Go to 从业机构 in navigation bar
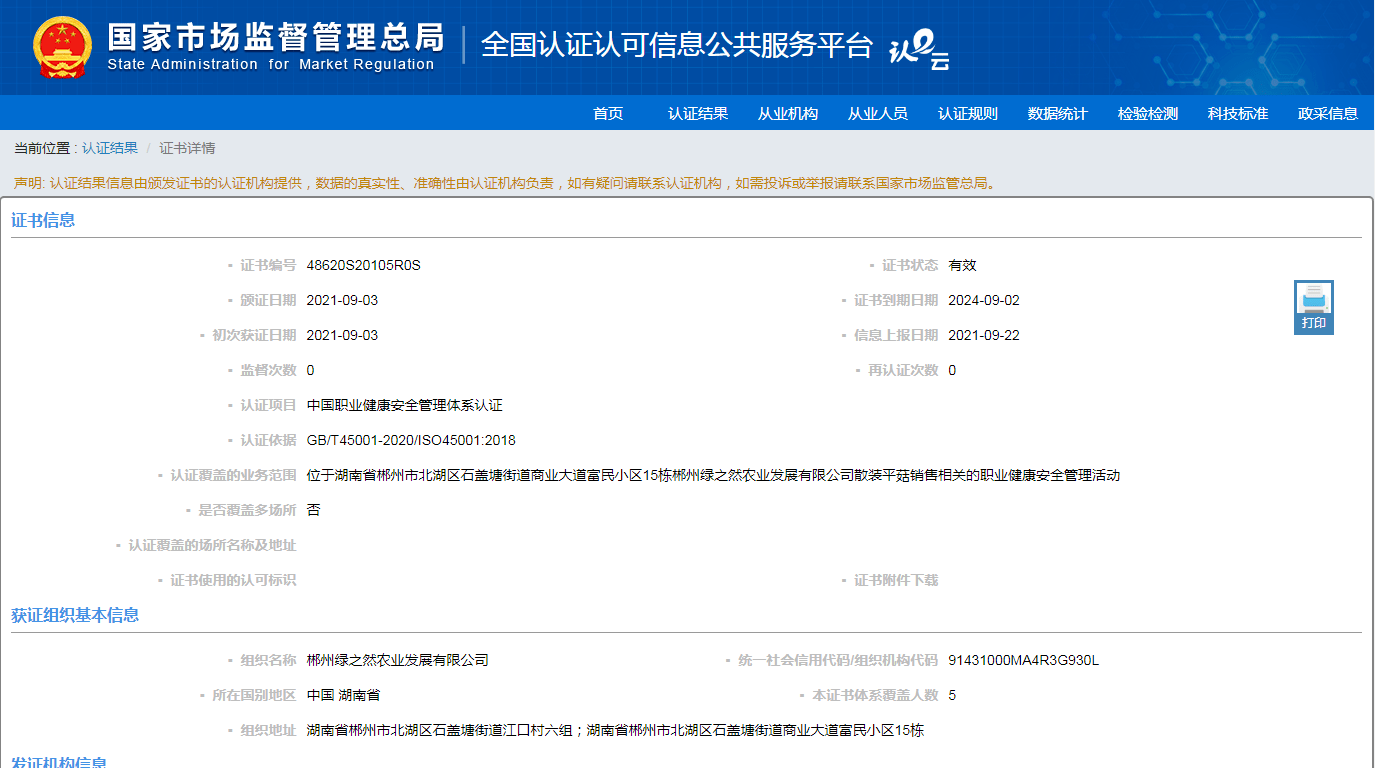This screenshot has height=768, width=1375. pos(788,114)
